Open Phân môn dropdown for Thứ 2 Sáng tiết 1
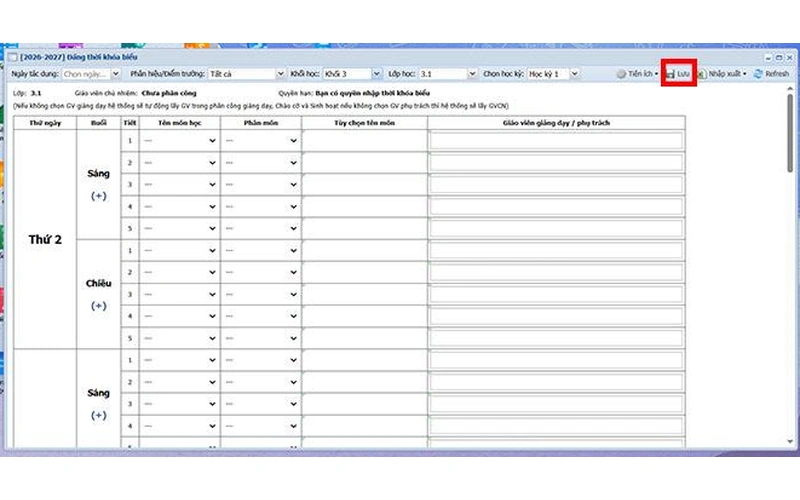 [261, 141]
